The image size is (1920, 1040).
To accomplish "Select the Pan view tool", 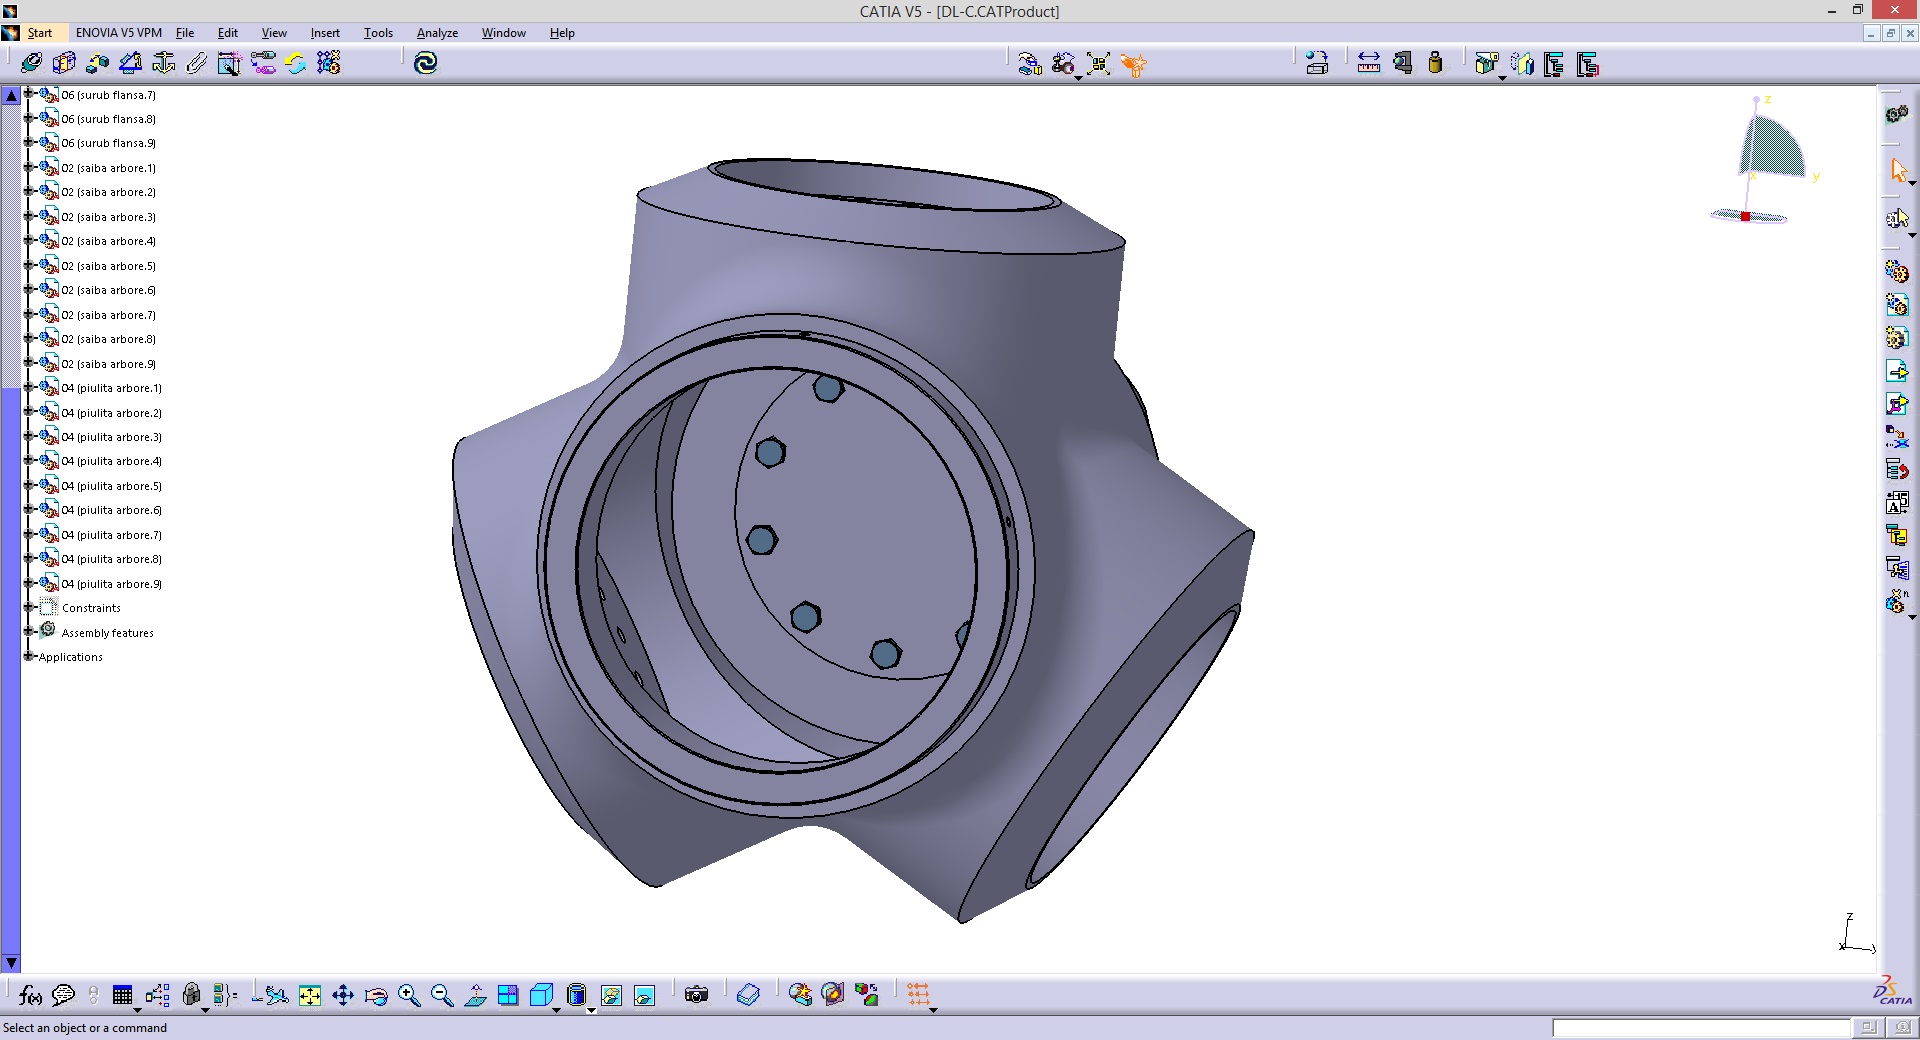I will click(x=343, y=995).
